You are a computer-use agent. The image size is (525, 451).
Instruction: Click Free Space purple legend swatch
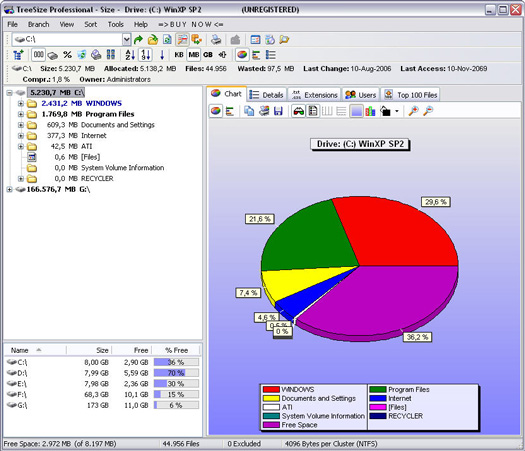(271, 425)
